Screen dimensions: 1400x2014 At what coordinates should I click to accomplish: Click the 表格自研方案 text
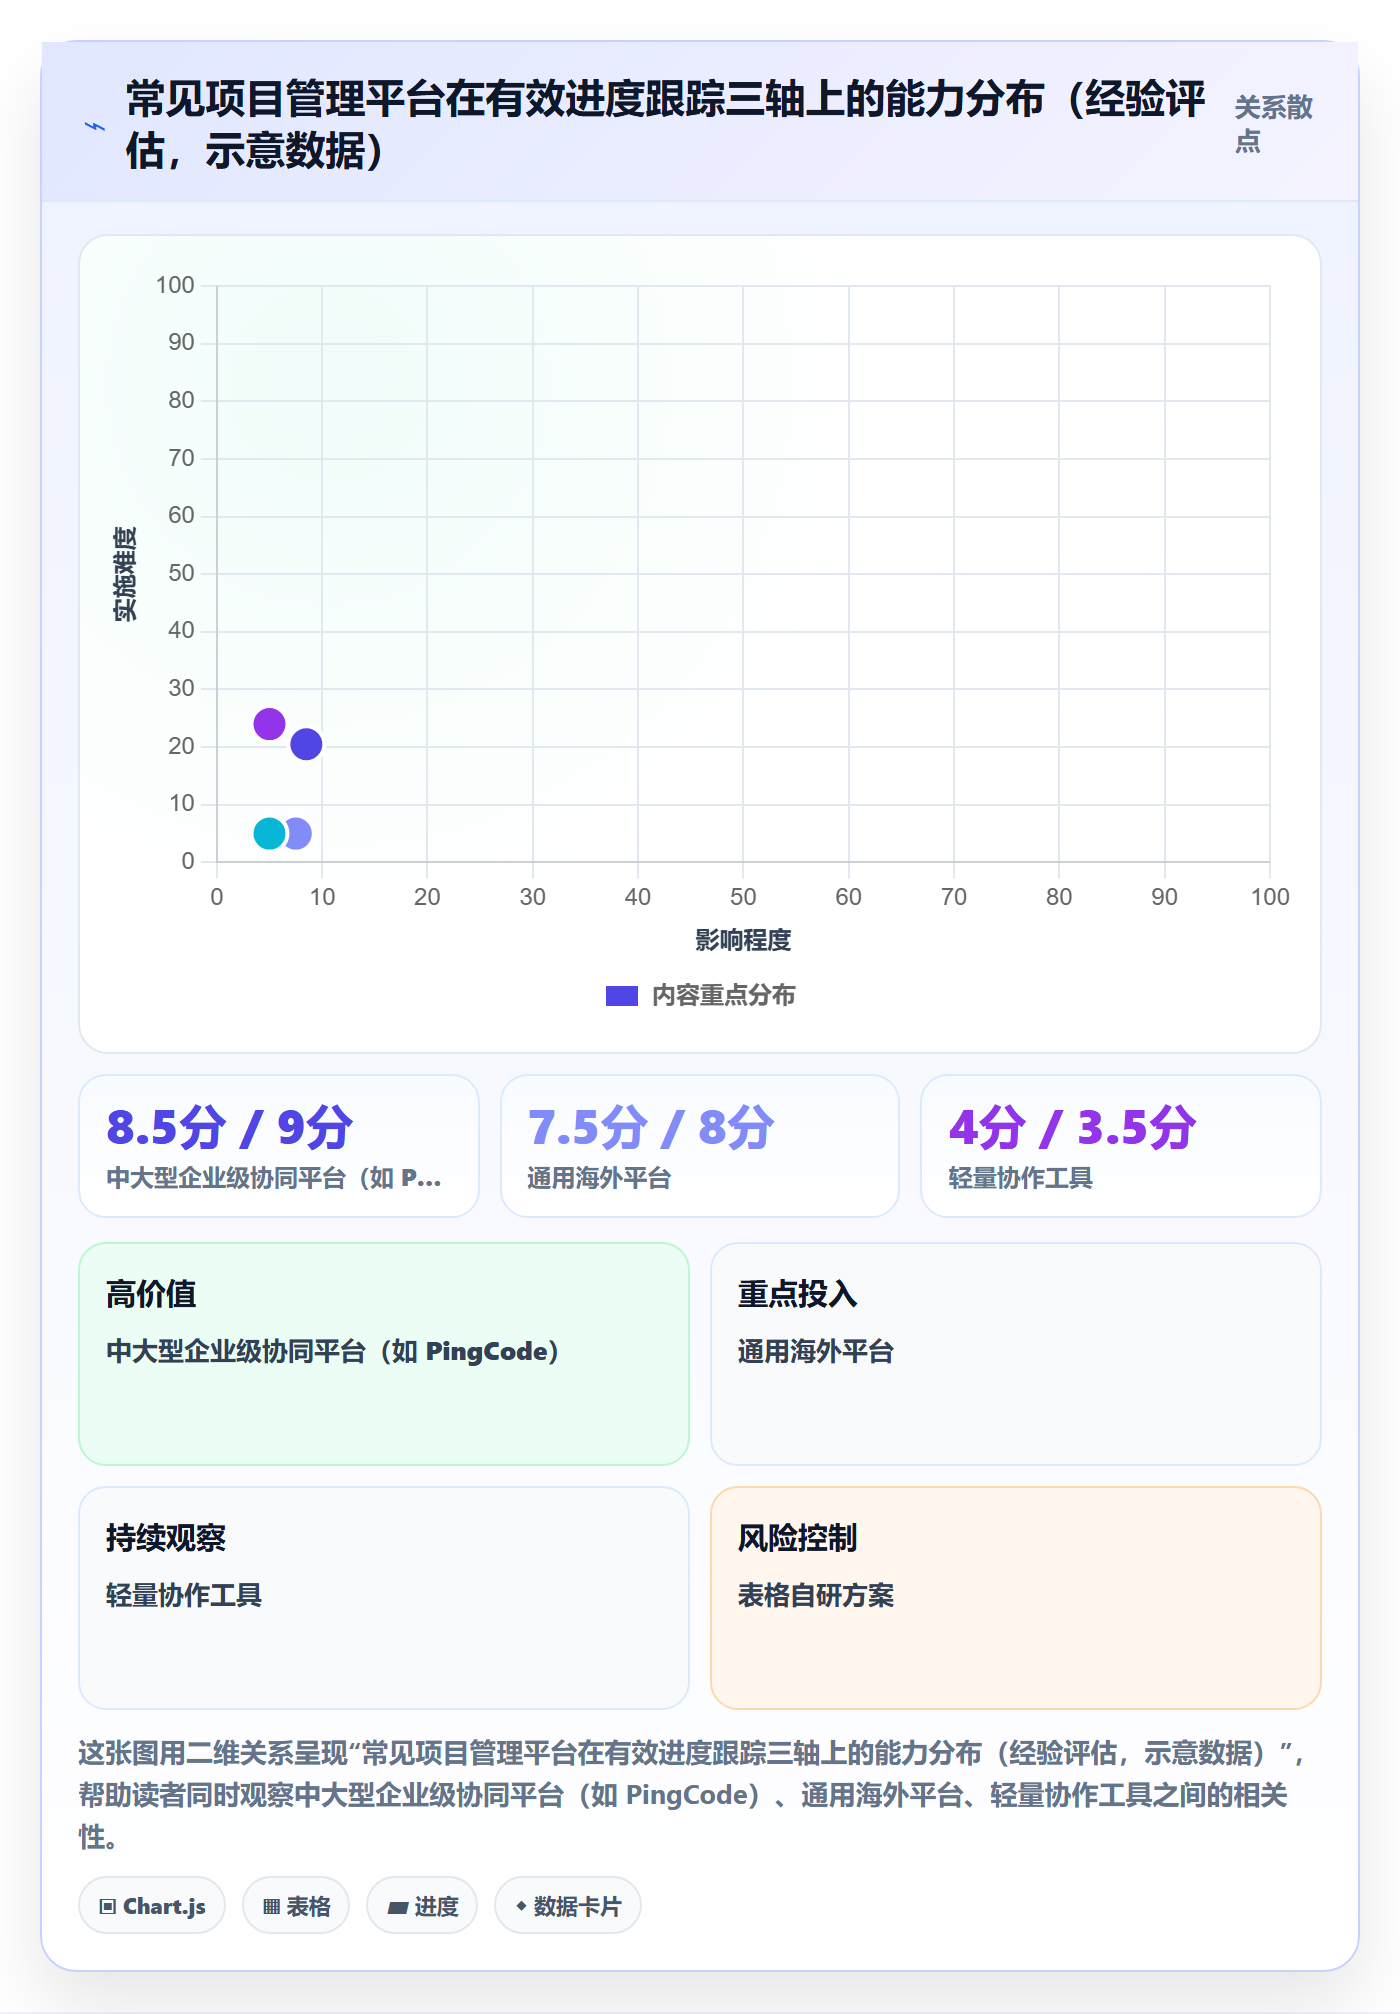816,1596
